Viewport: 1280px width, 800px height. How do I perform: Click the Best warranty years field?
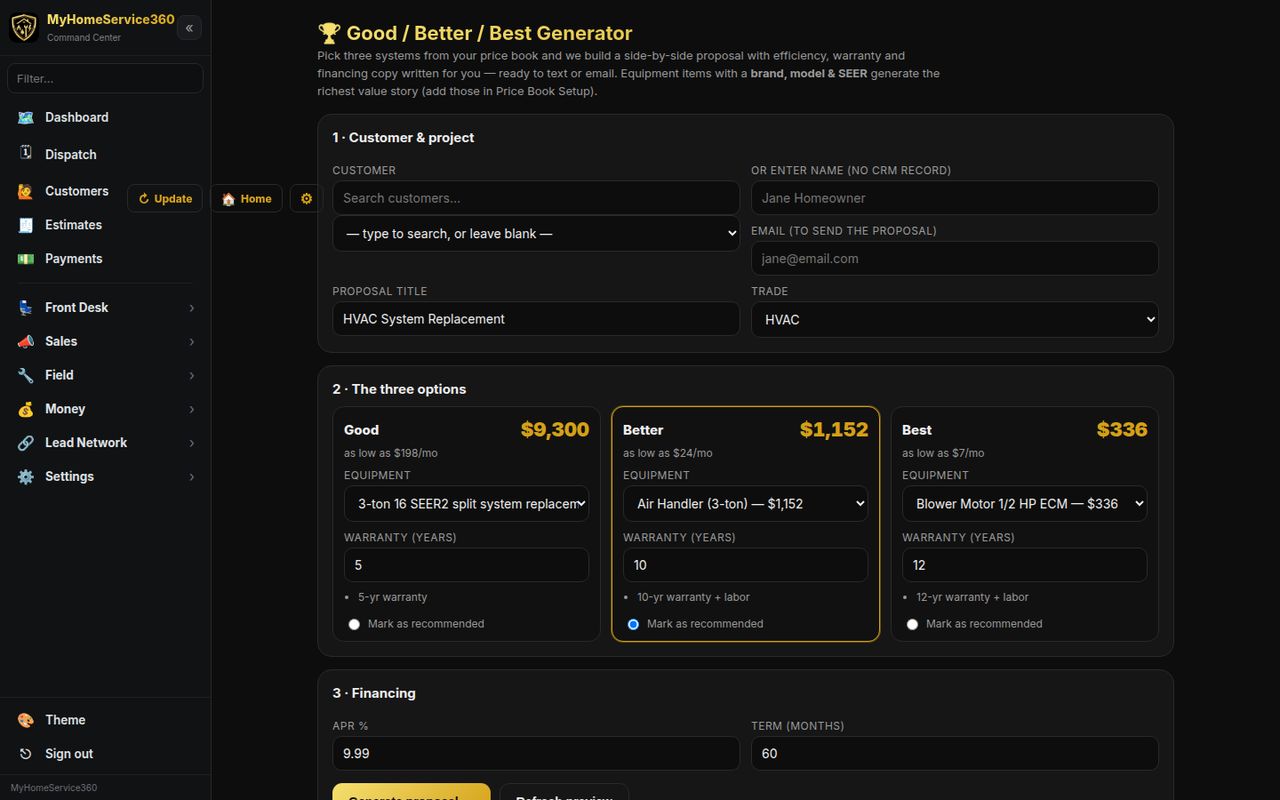click(1025, 565)
